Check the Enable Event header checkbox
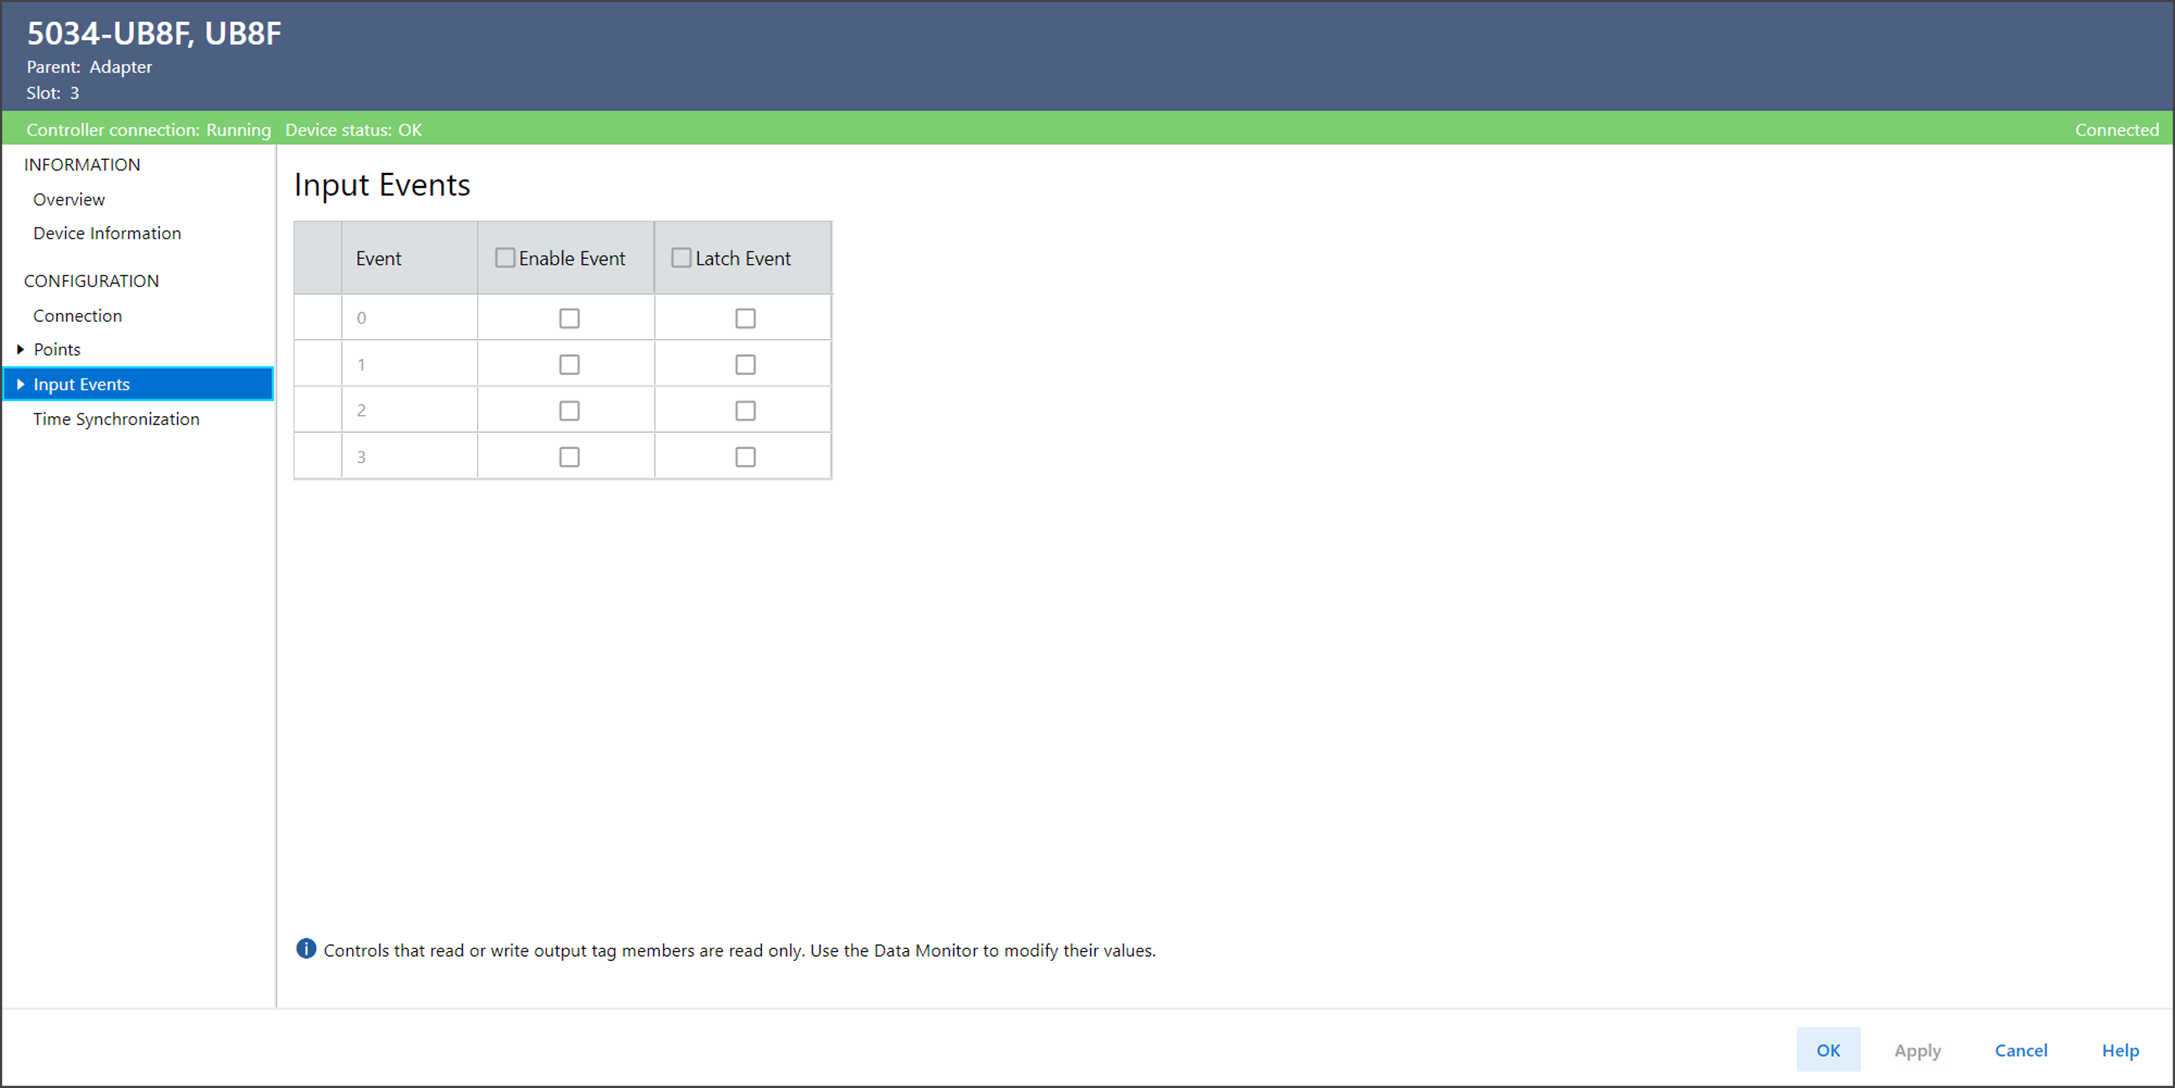 click(x=505, y=258)
